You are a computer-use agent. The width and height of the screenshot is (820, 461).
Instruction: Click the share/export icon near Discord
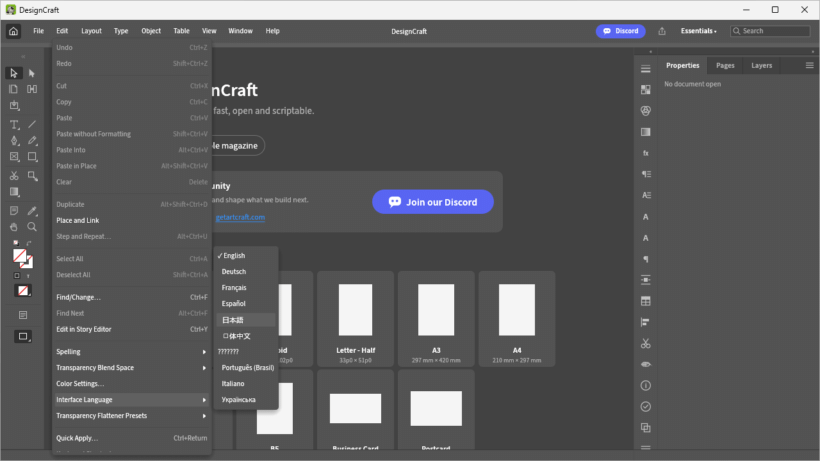[662, 31]
